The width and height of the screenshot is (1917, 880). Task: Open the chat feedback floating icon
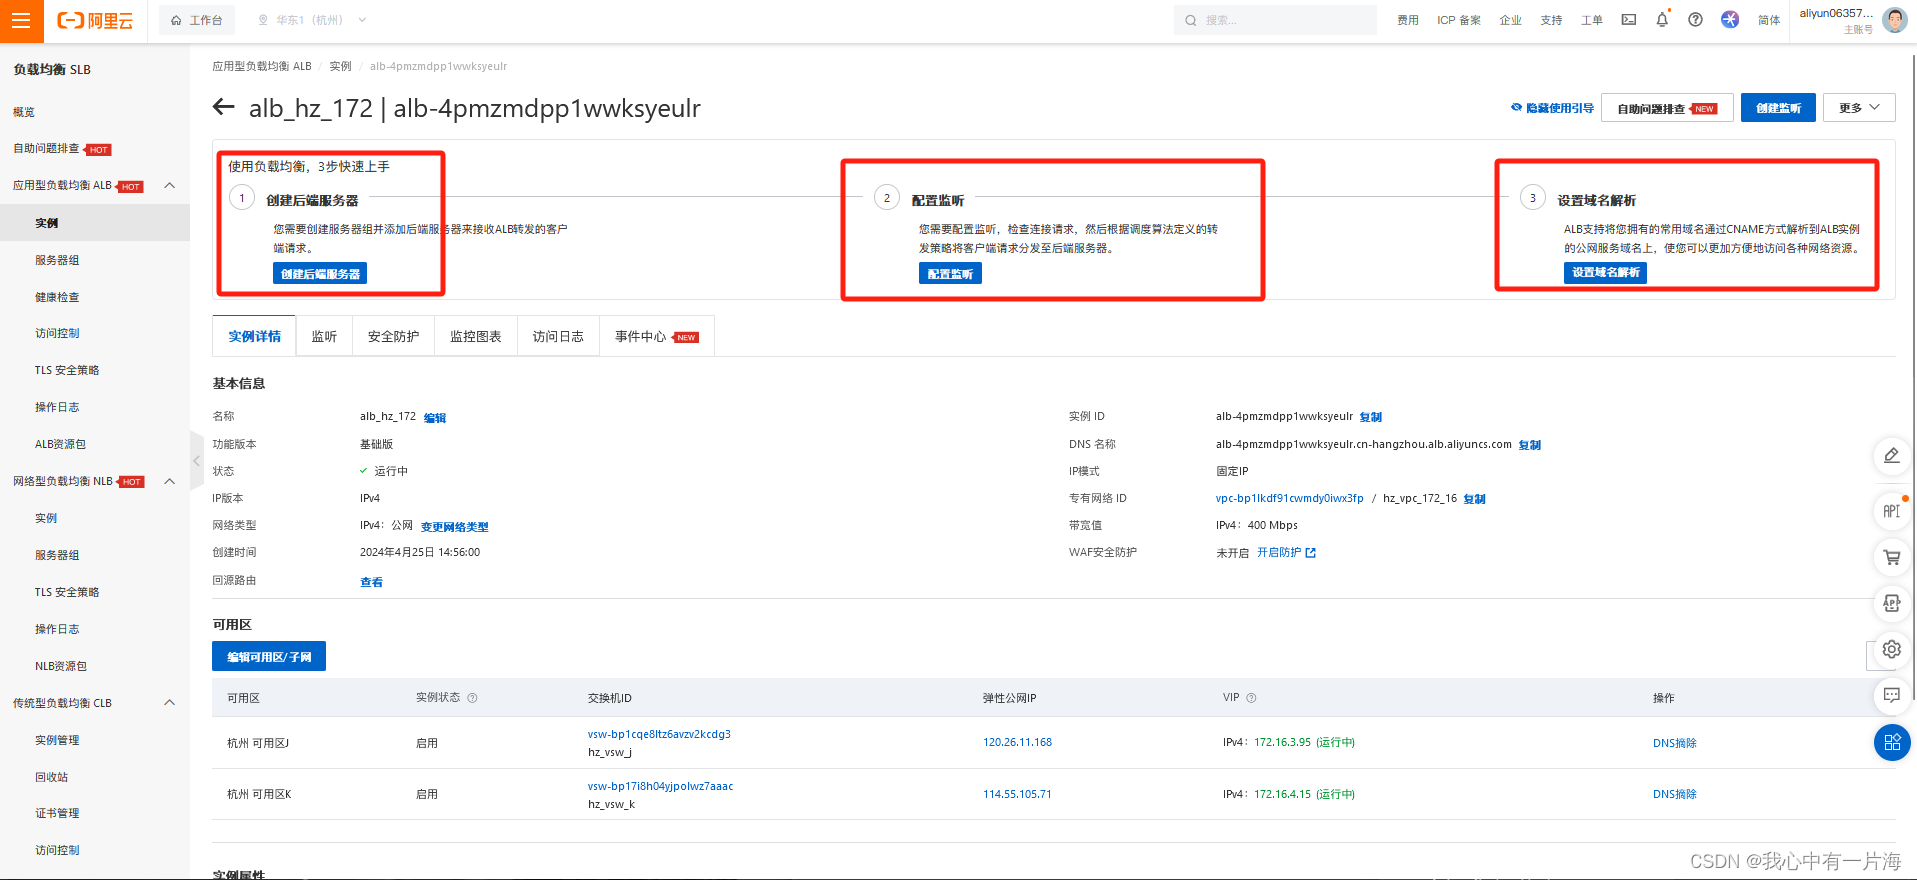[1891, 695]
